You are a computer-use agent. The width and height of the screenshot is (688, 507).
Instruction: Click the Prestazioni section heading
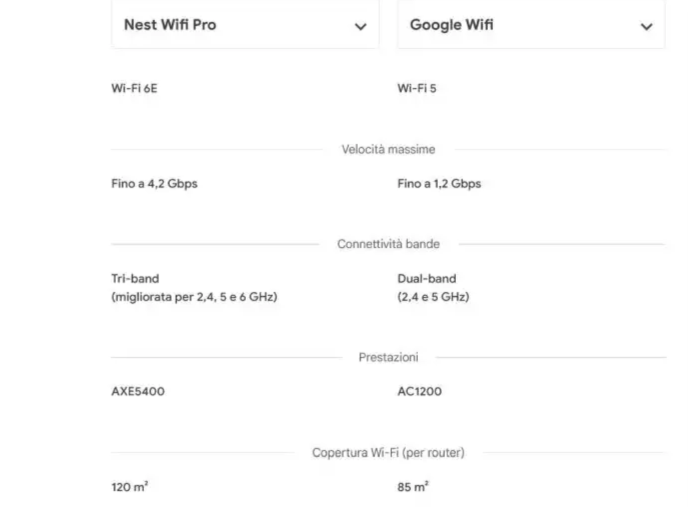388,357
